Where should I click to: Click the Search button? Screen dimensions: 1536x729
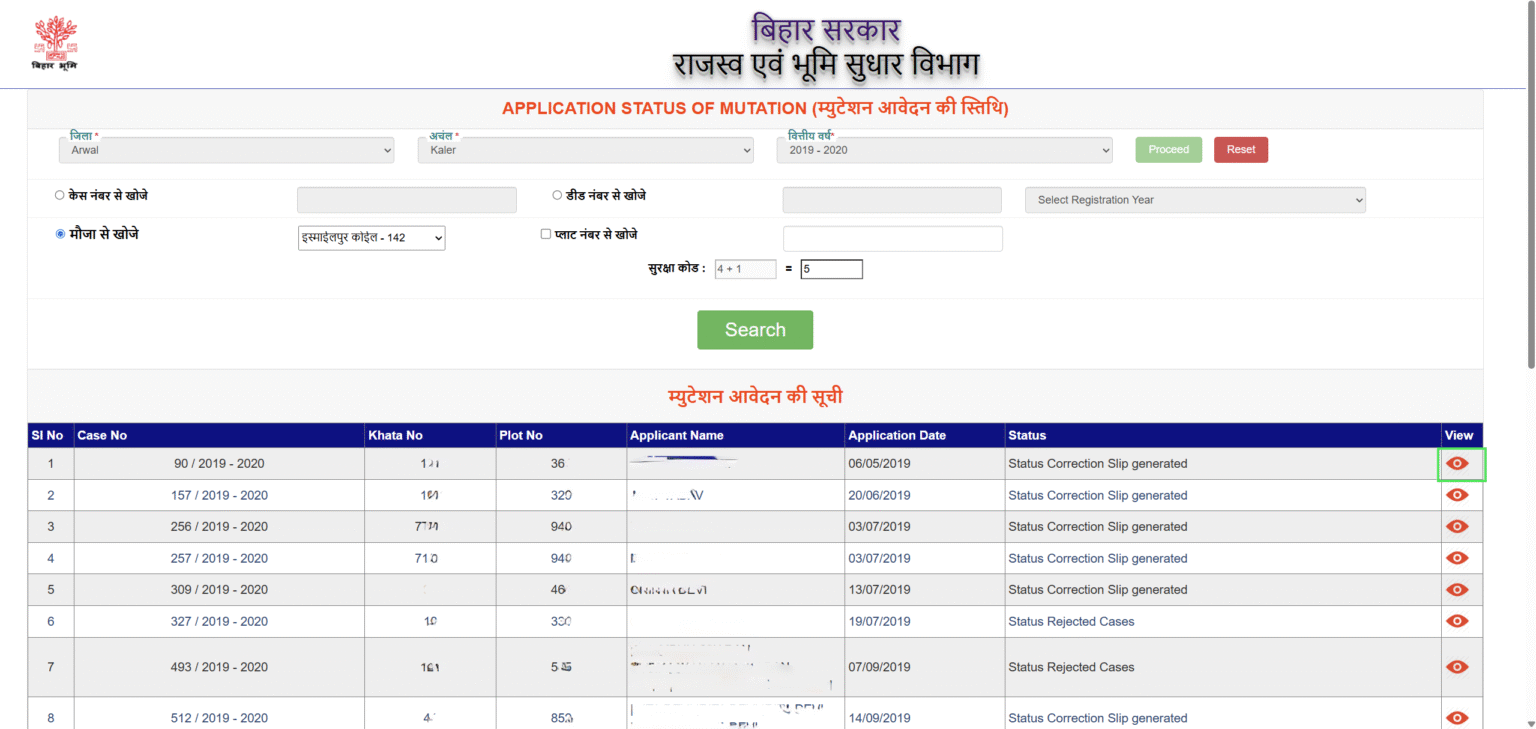pos(755,329)
